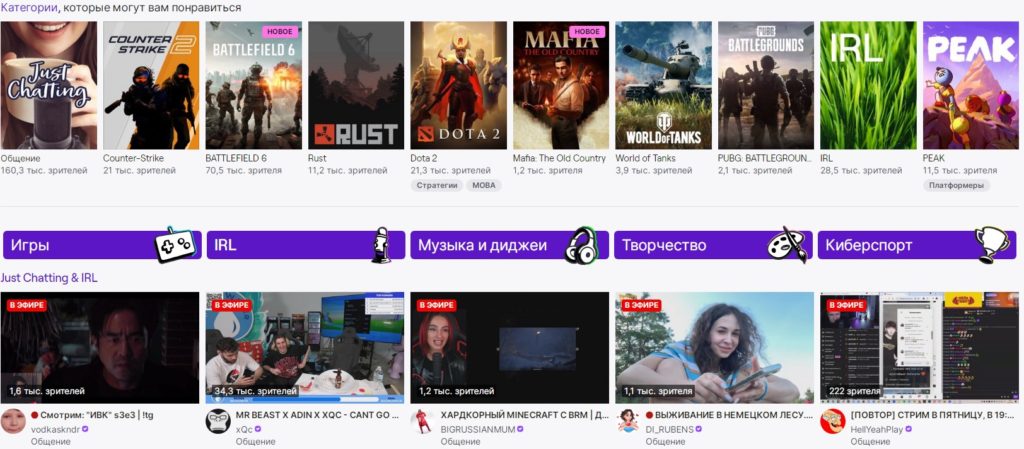Open title ВЫЖИВАНИЕ В НЕМЕЦКОМ ЛЕСУ

[729, 415]
